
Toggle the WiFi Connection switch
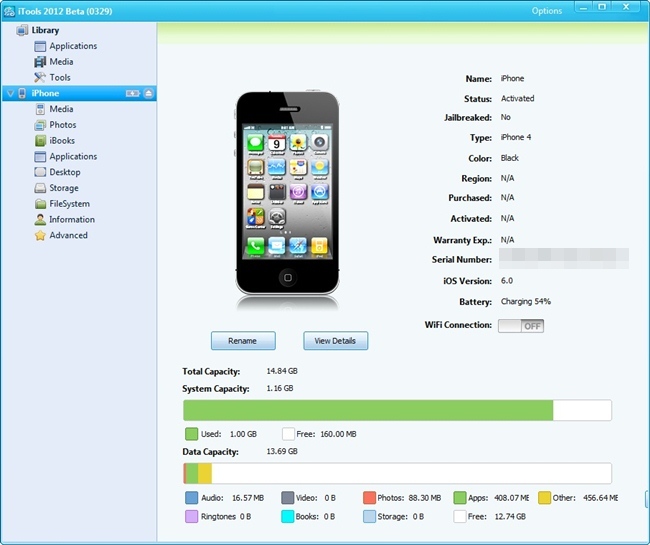click(521, 326)
